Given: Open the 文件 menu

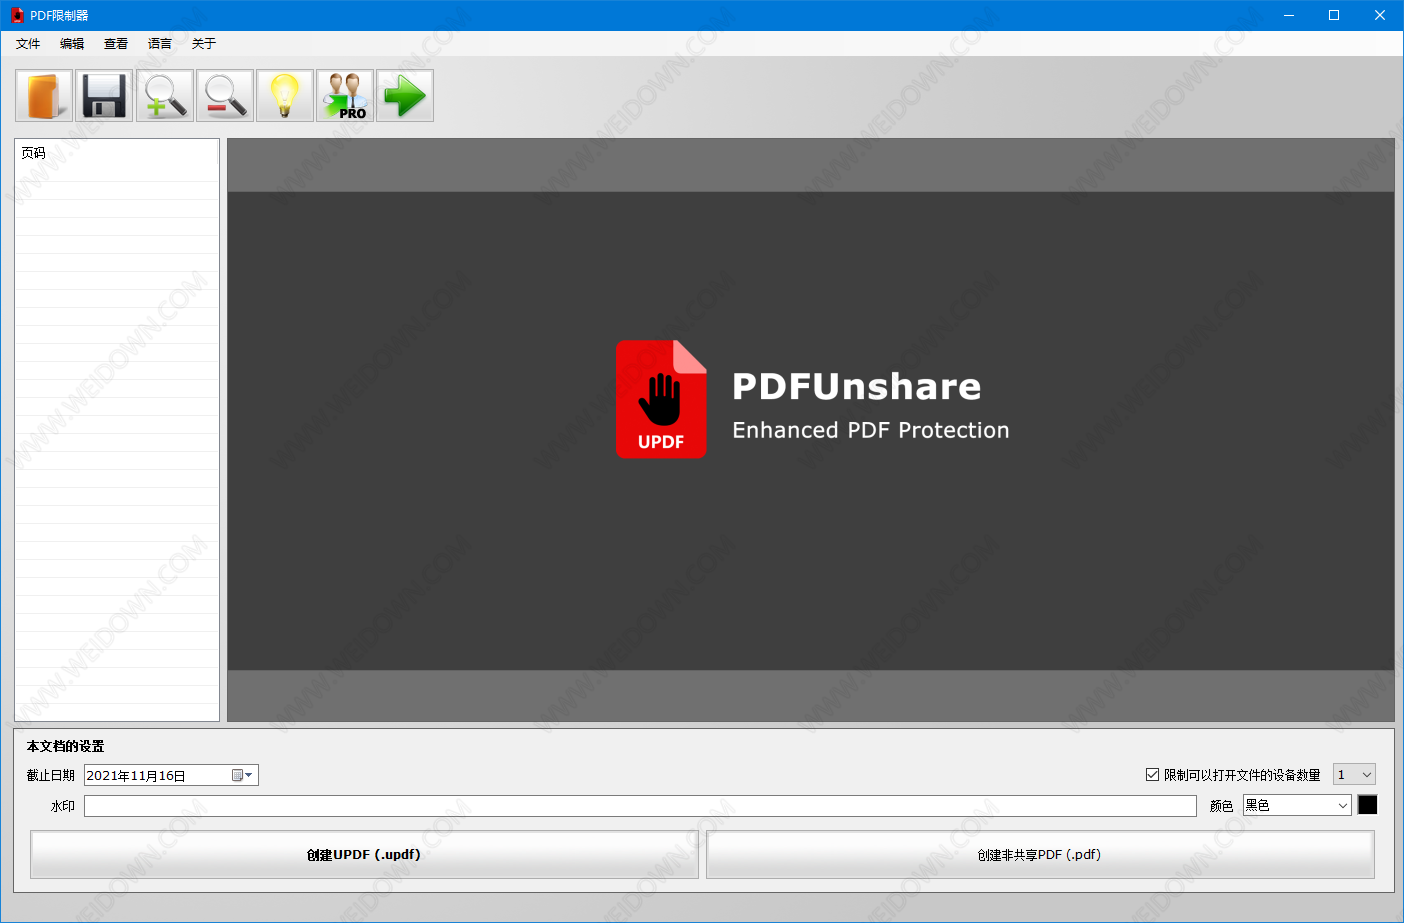Looking at the screenshot, I should click(28, 44).
